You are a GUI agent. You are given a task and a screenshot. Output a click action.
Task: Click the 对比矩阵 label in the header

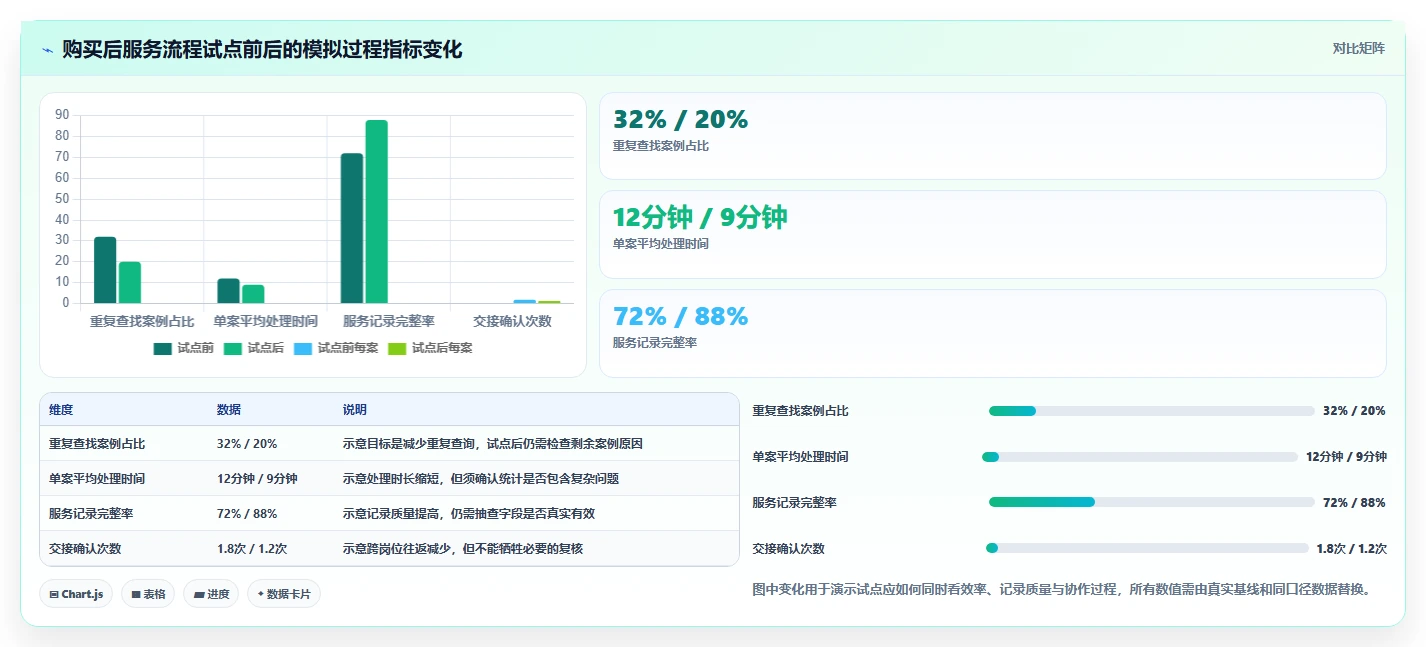(1358, 48)
